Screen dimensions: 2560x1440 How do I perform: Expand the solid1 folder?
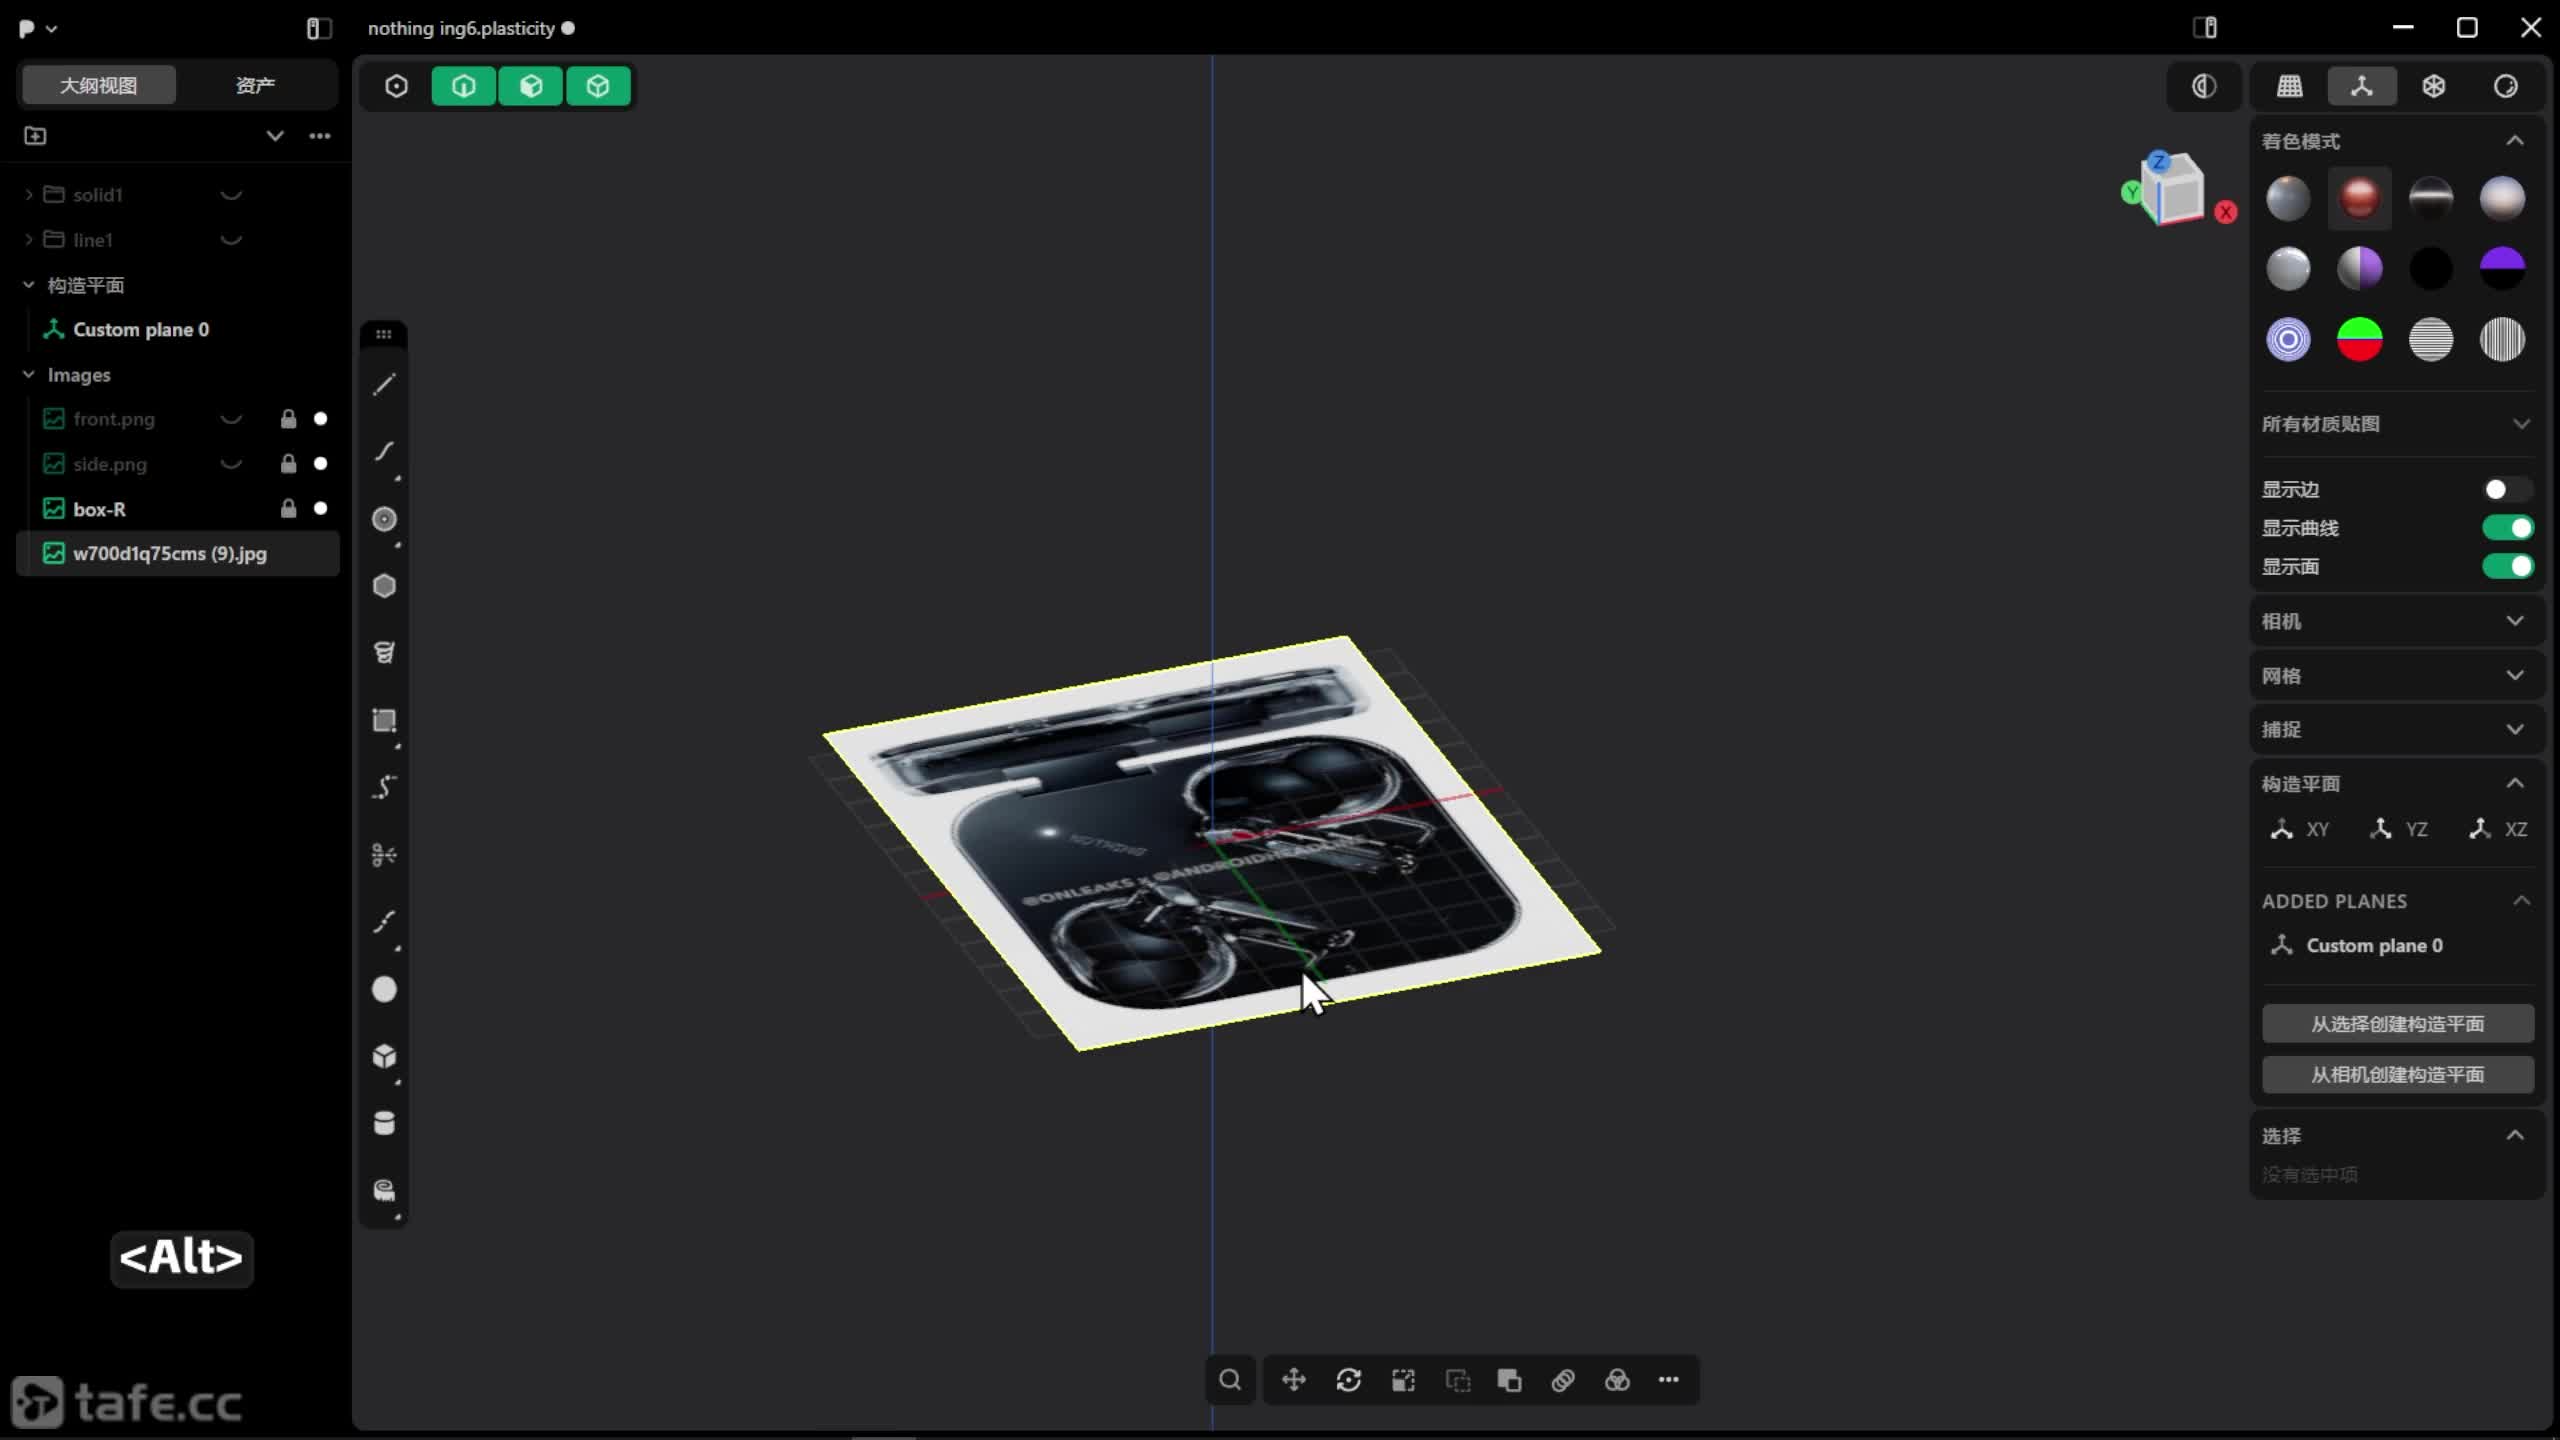click(x=29, y=195)
